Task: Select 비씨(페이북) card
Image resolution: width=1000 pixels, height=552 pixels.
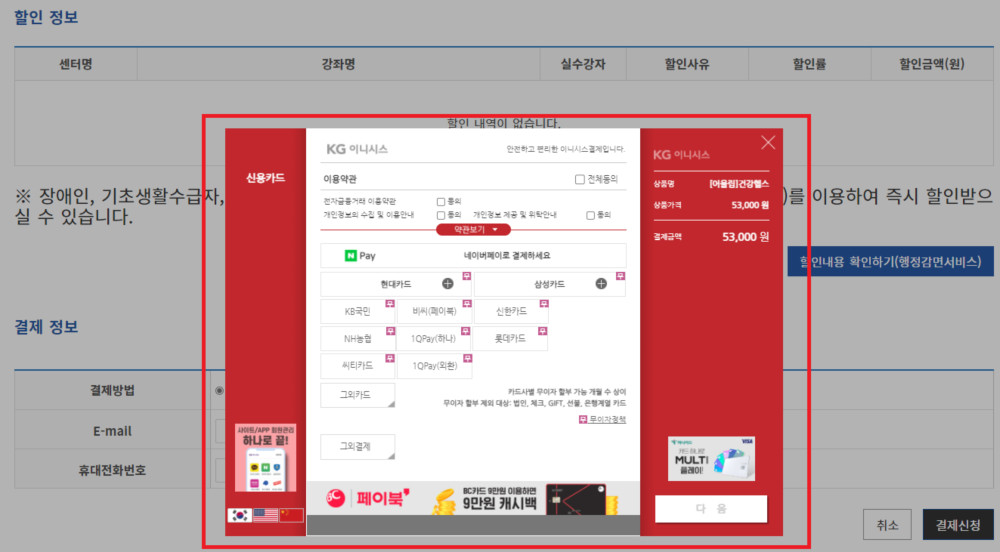Action: [434, 312]
